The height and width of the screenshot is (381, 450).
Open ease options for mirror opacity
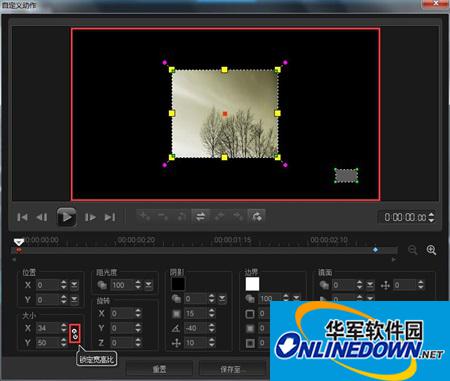[370, 285]
